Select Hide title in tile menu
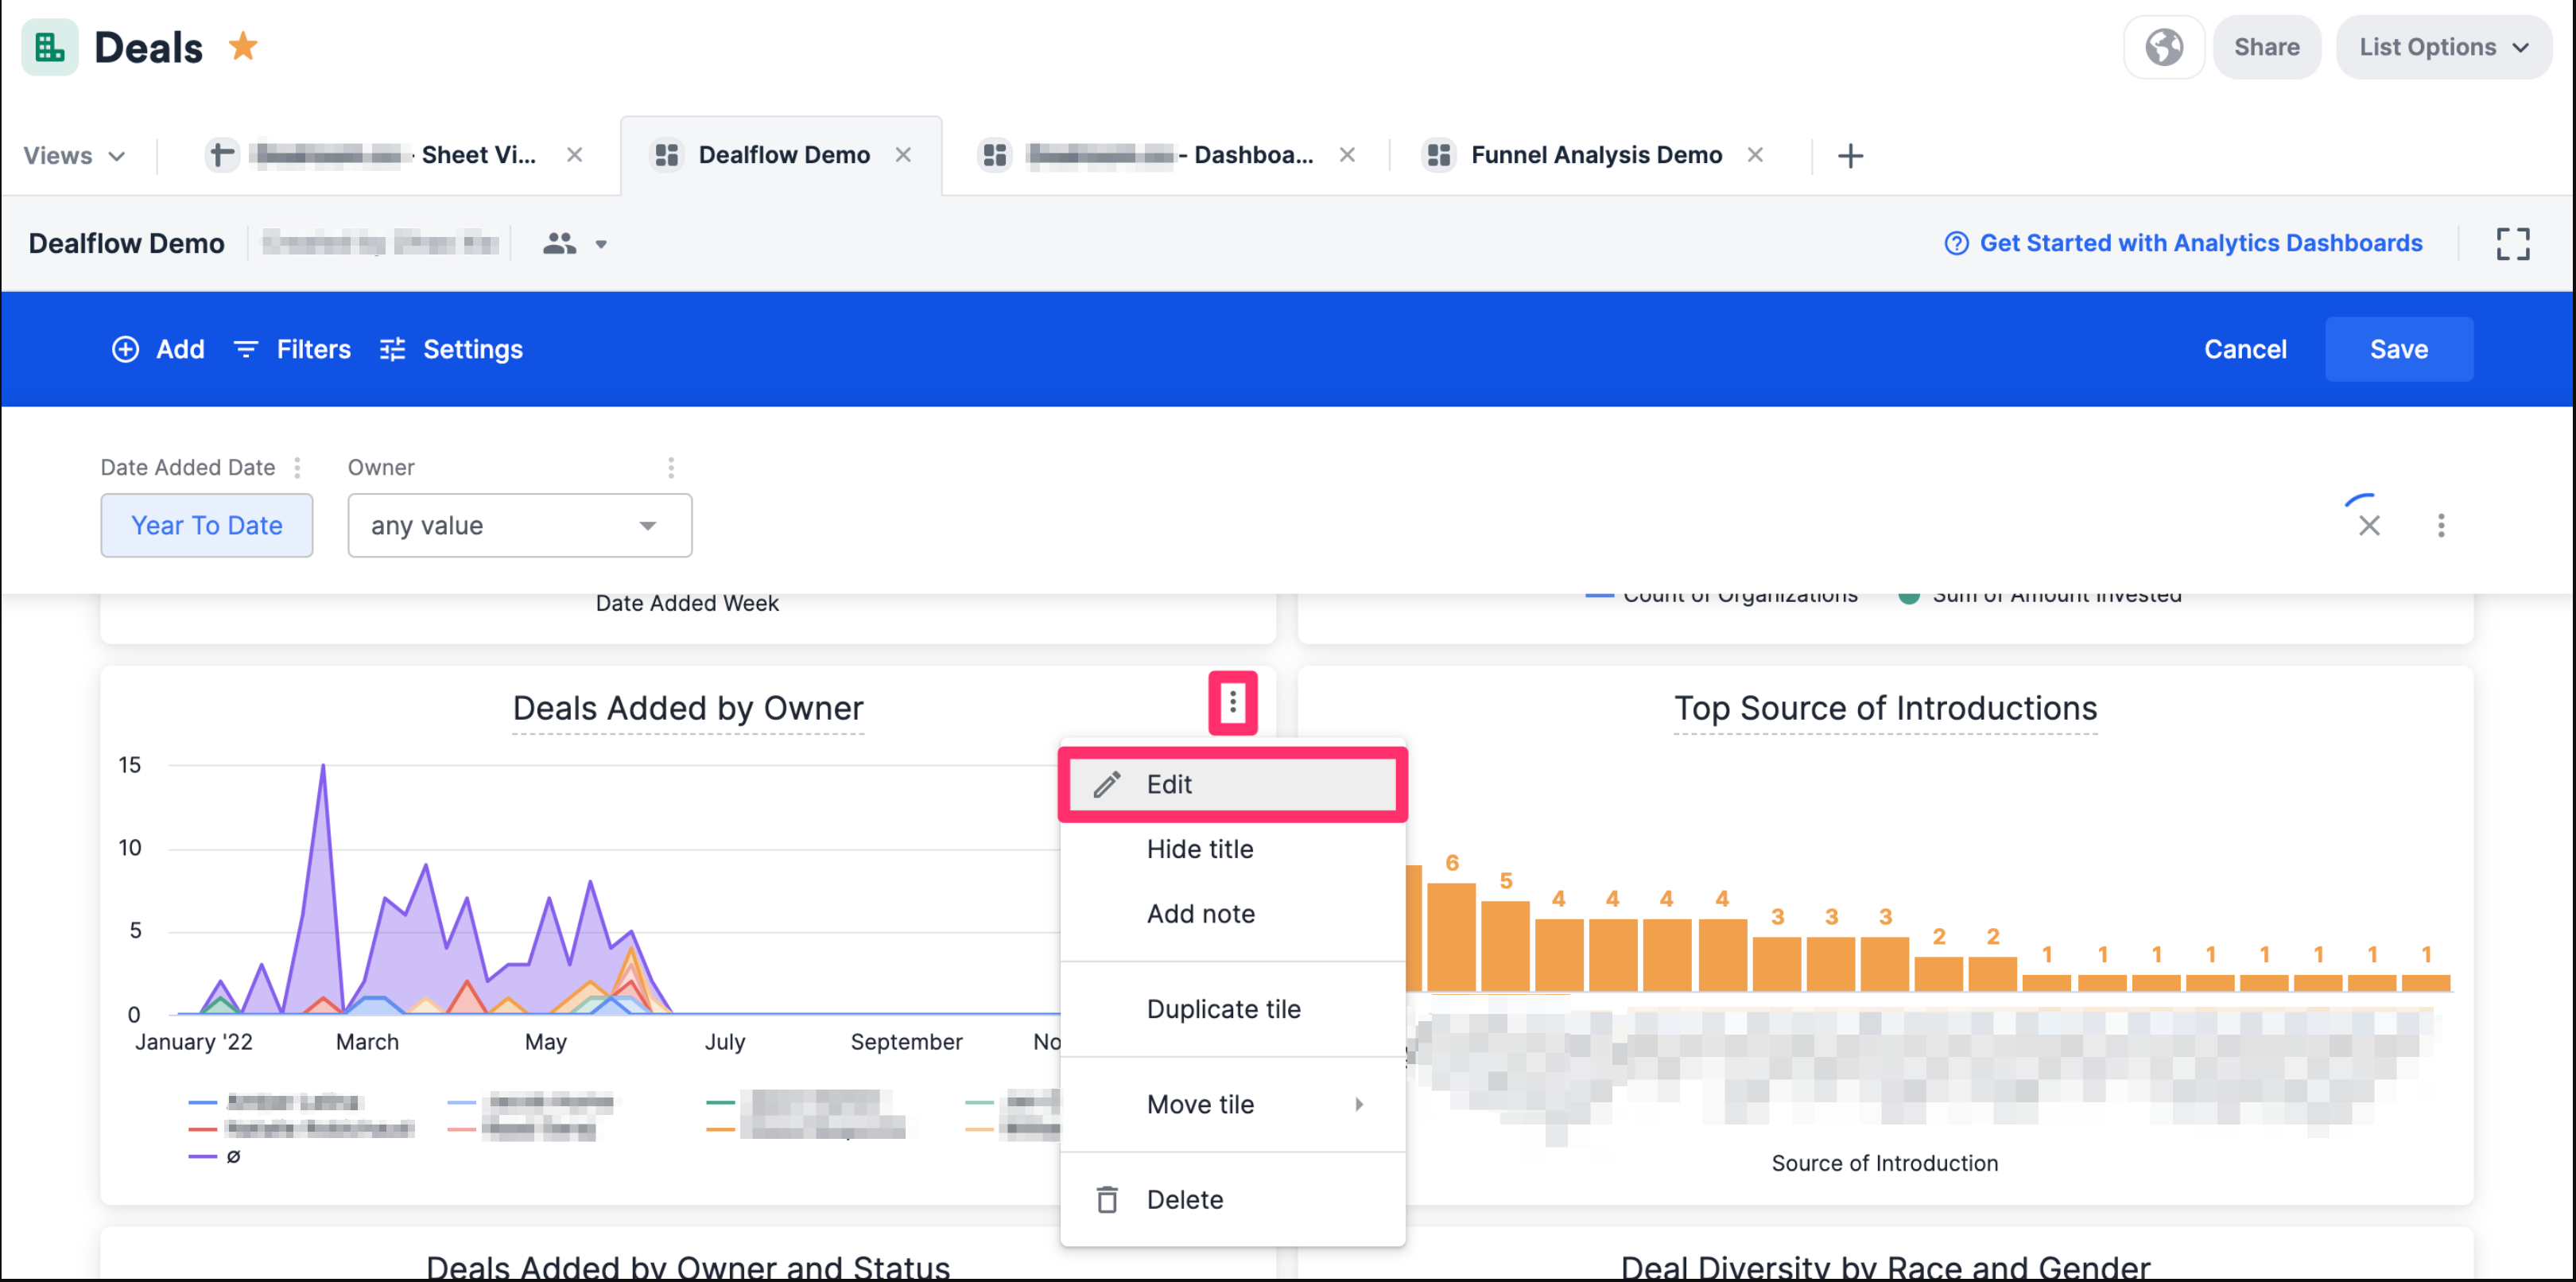The image size is (2576, 1282). (1232, 849)
